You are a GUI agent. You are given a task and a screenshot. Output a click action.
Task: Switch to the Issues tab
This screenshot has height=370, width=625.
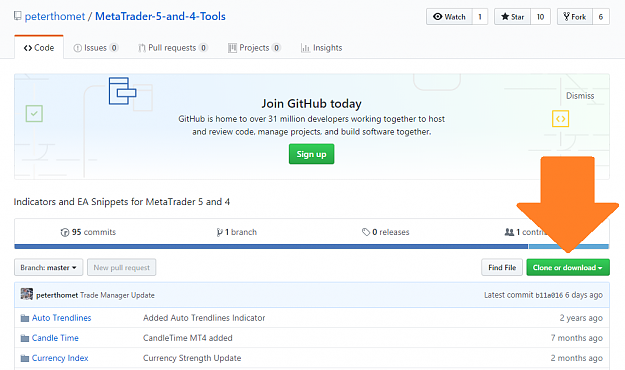[96, 48]
